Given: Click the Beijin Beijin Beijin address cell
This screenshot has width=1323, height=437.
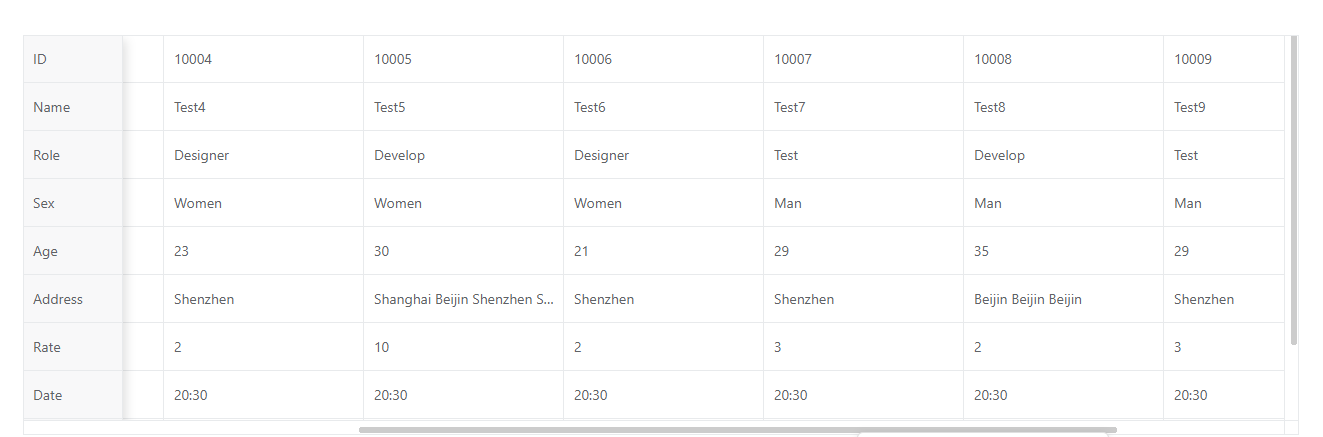Looking at the screenshot, I should point(1062,299).
